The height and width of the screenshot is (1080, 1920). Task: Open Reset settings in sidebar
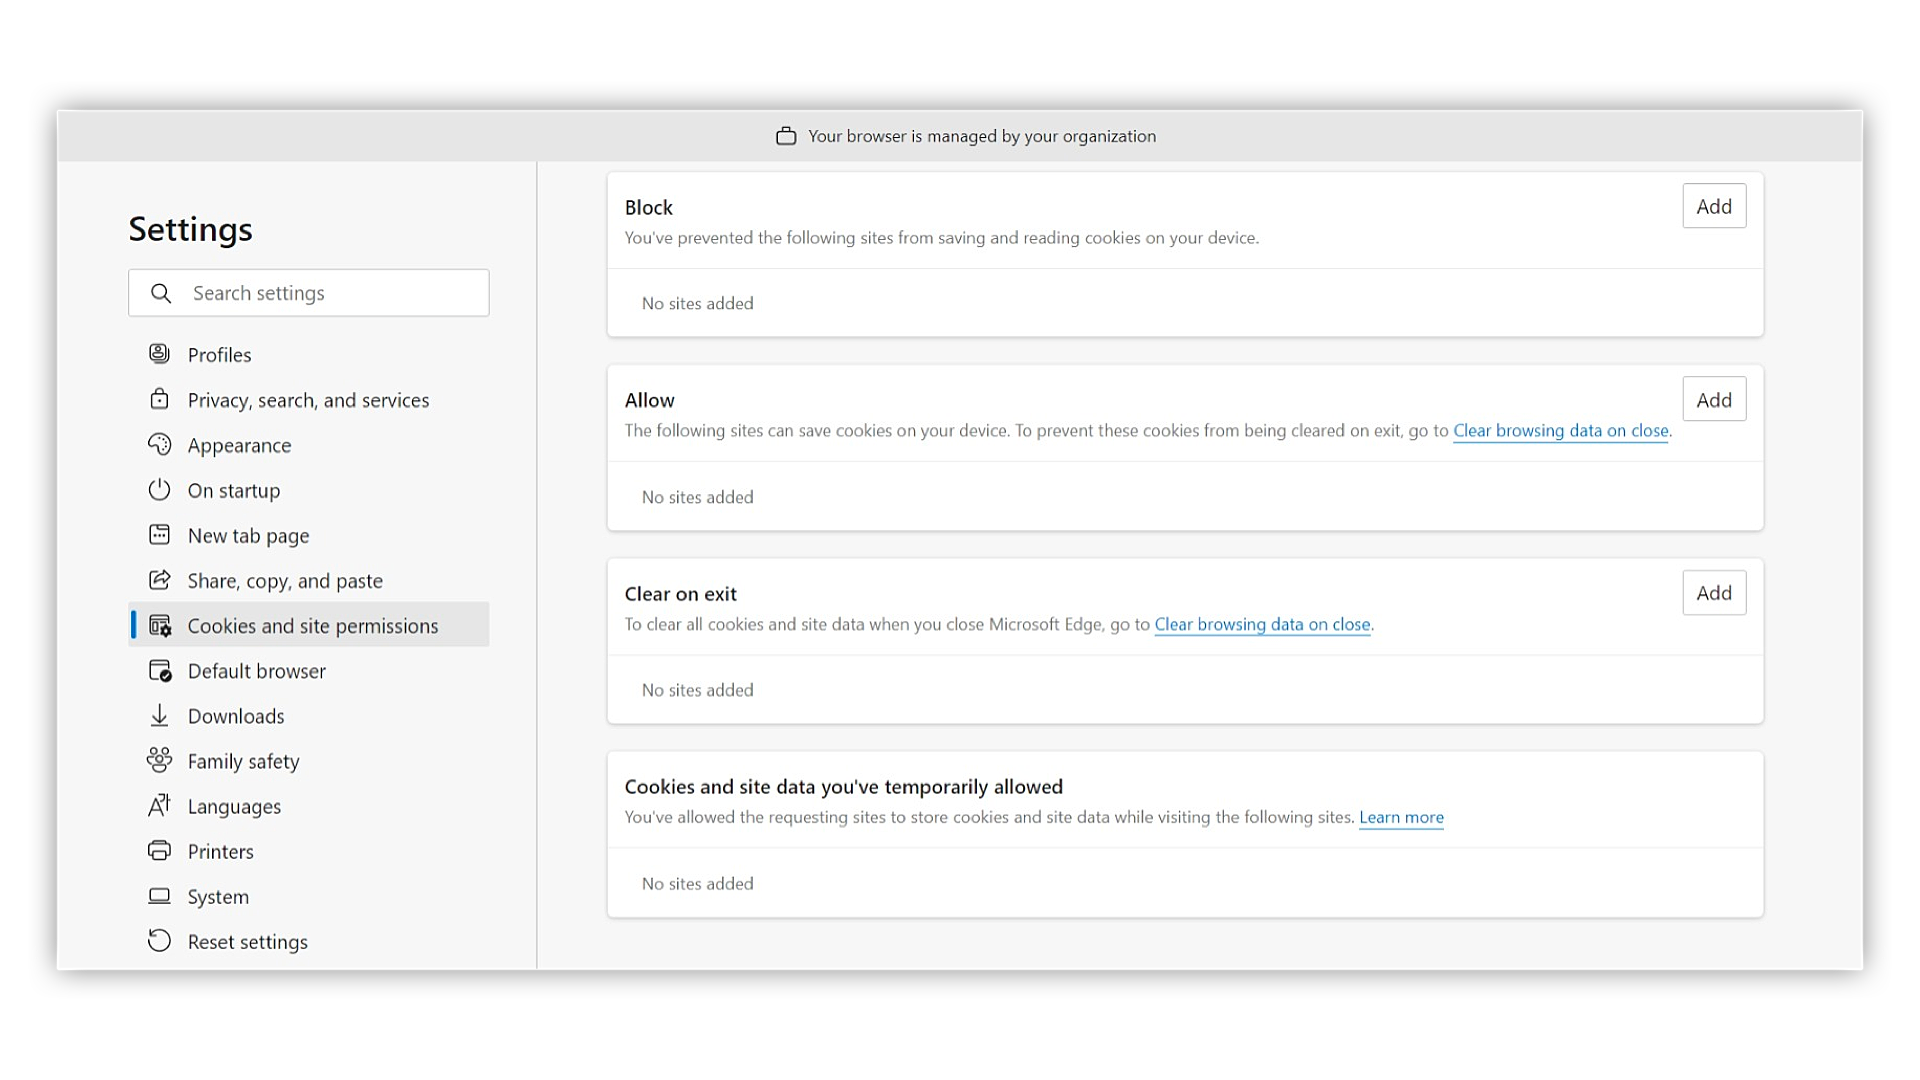pyautogui.click(x=247, y=942)
